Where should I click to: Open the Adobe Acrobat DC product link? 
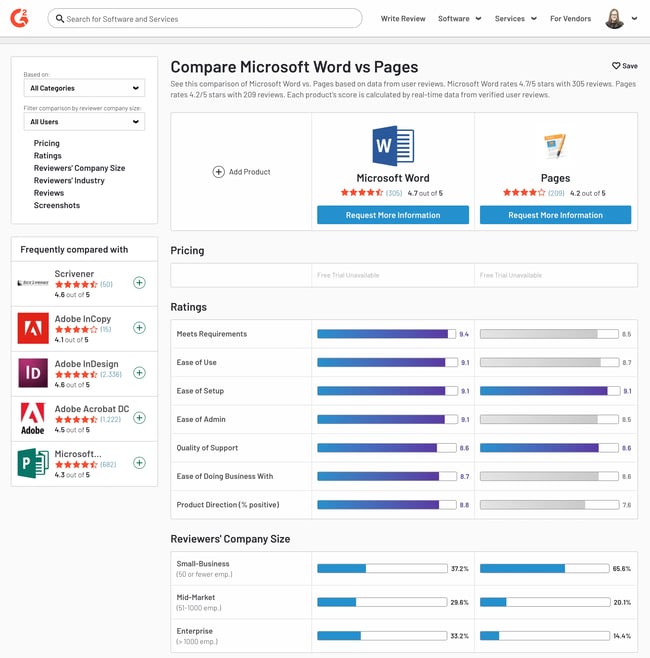point(91,409)
